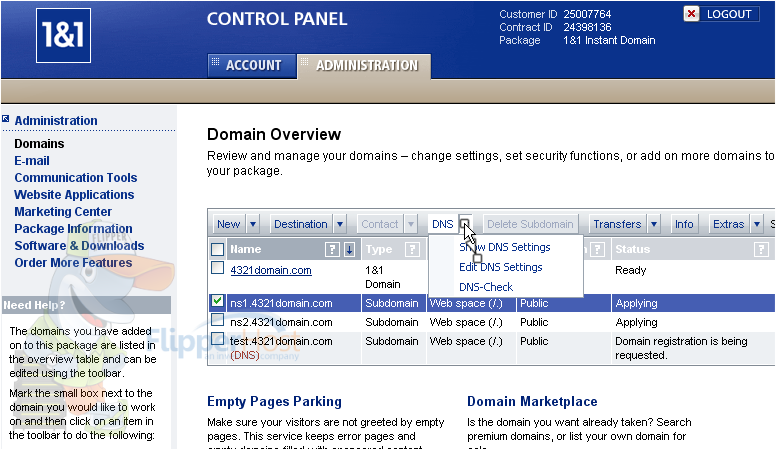Open Communication Tools in sidebar
Viewport: 776px width, 450px height.
pos(76,178)
